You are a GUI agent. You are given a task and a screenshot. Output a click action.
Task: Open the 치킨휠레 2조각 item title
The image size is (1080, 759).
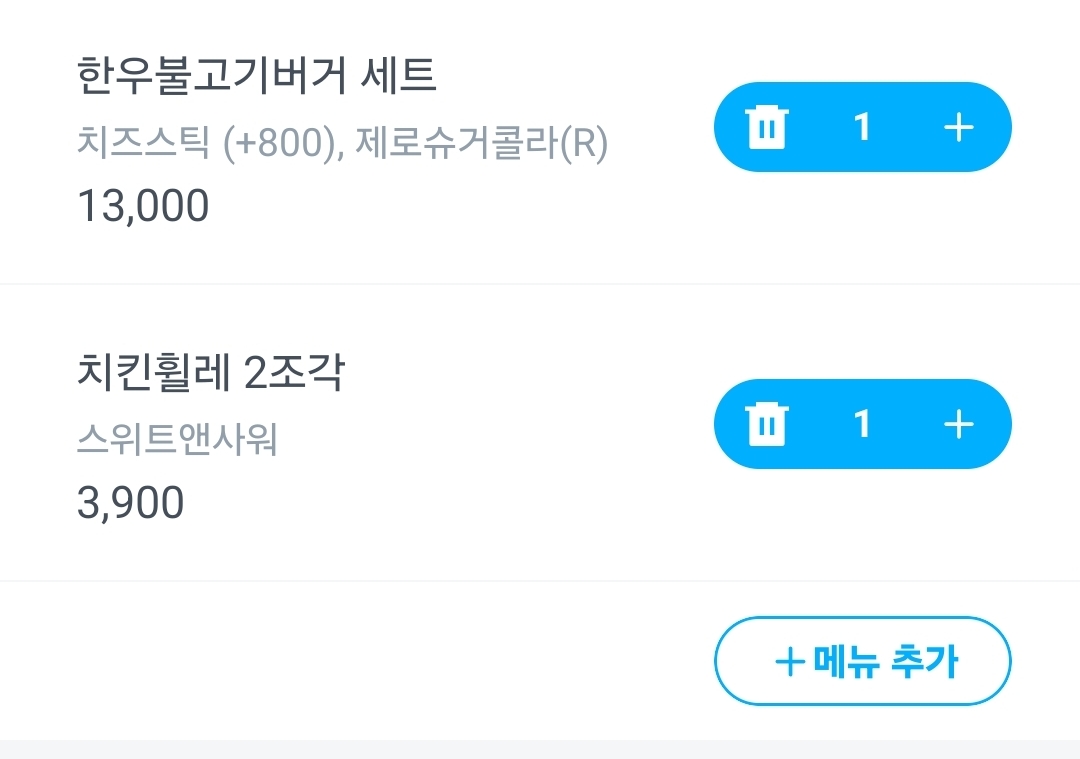[210, 373]
